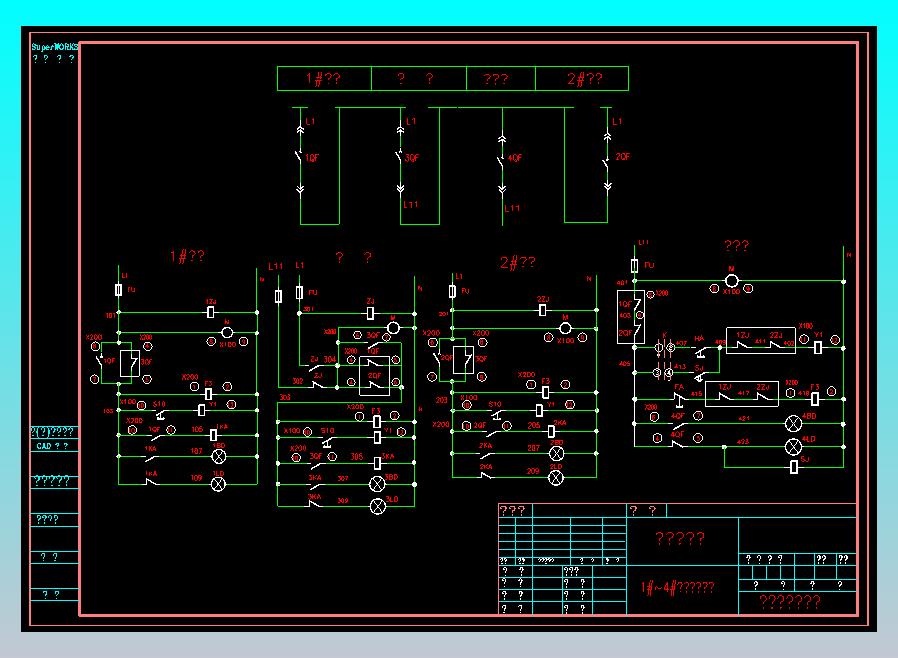Click wire number 423
The height and width of the screenshot is (658, 898).
point(743,442)
